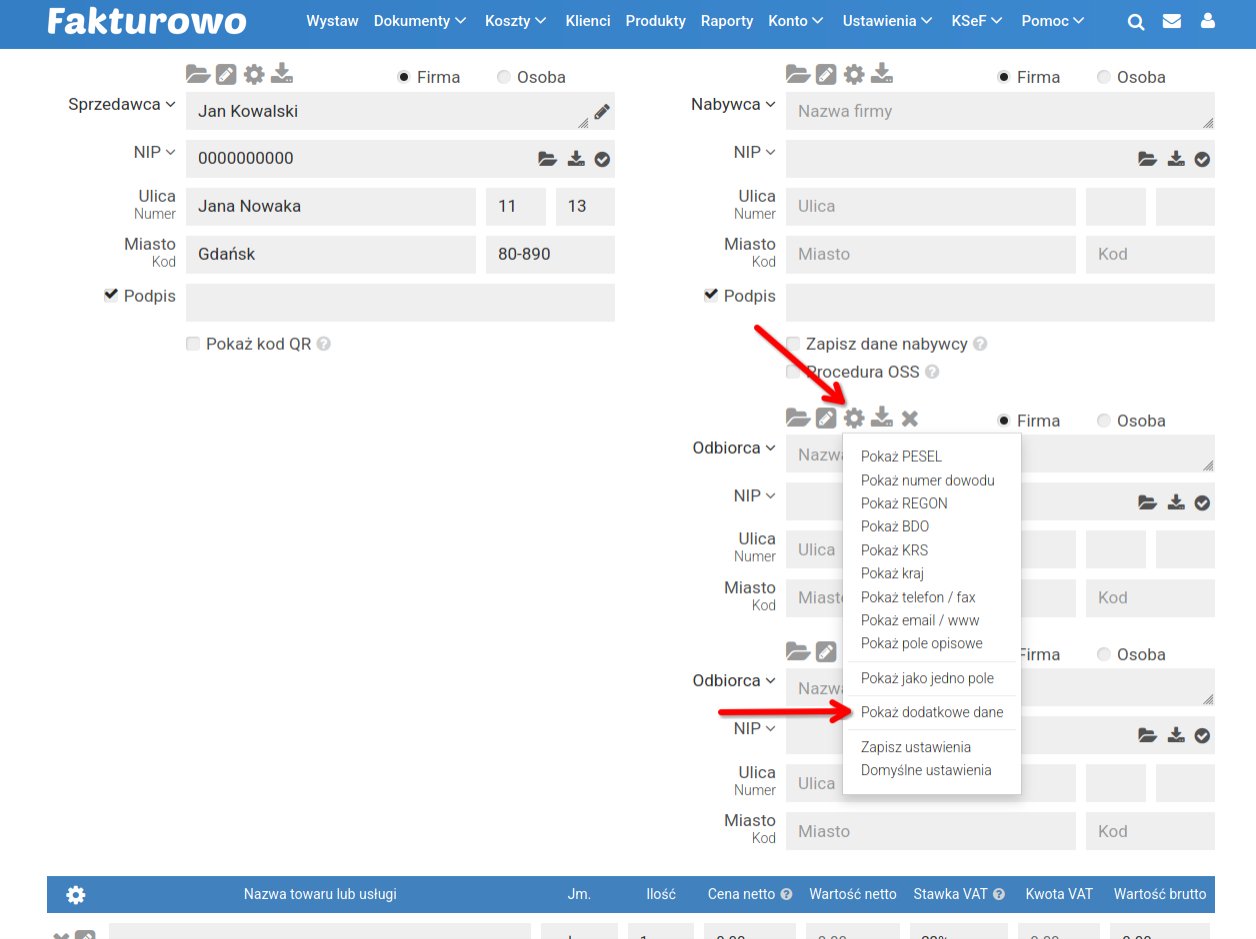Open the envelope messages icon in header
This screenshot has height=939, width=1256.
coord(1172,22)
